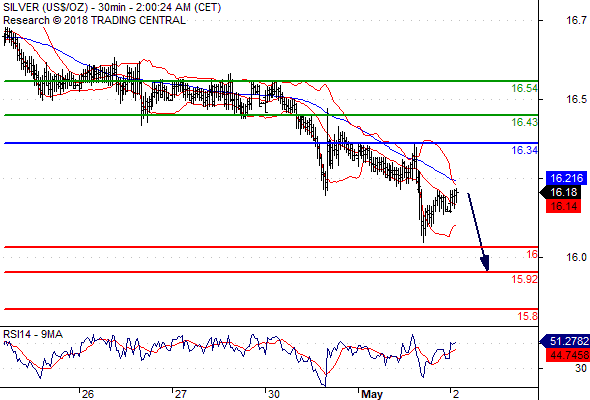Select the 16.43 green resistance label
The height and width of the screenshot is (400, 590).
click(524, 122)
